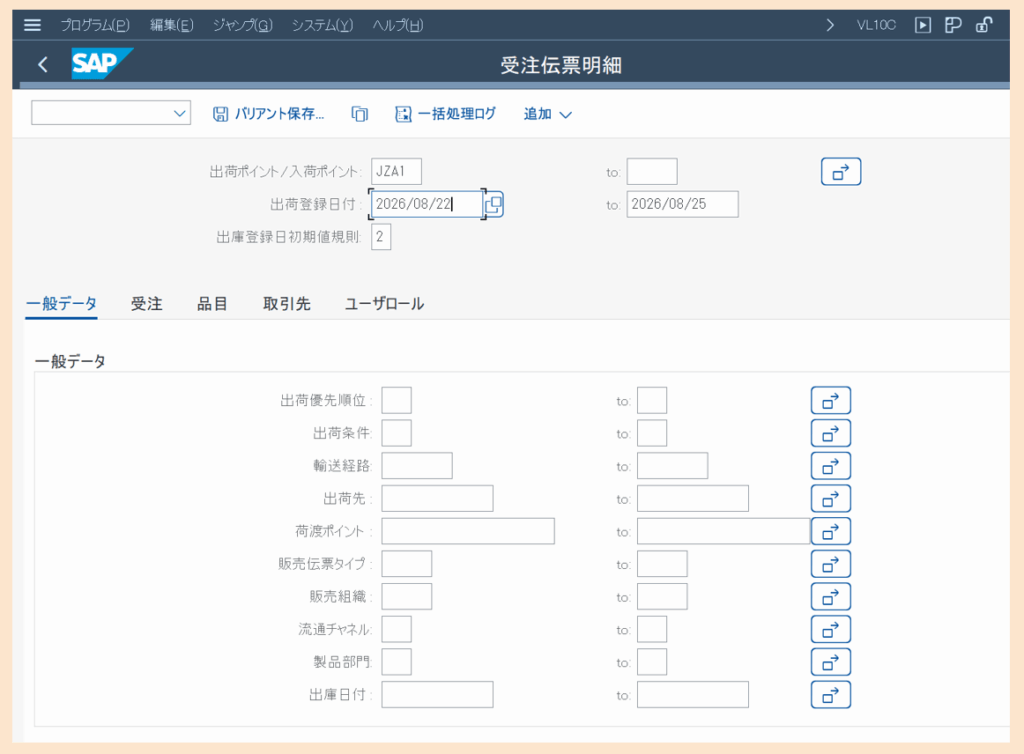1024x754 pixels.
Task: Open multiple selection for 販売組織
Action: click(x=831, y=597)
